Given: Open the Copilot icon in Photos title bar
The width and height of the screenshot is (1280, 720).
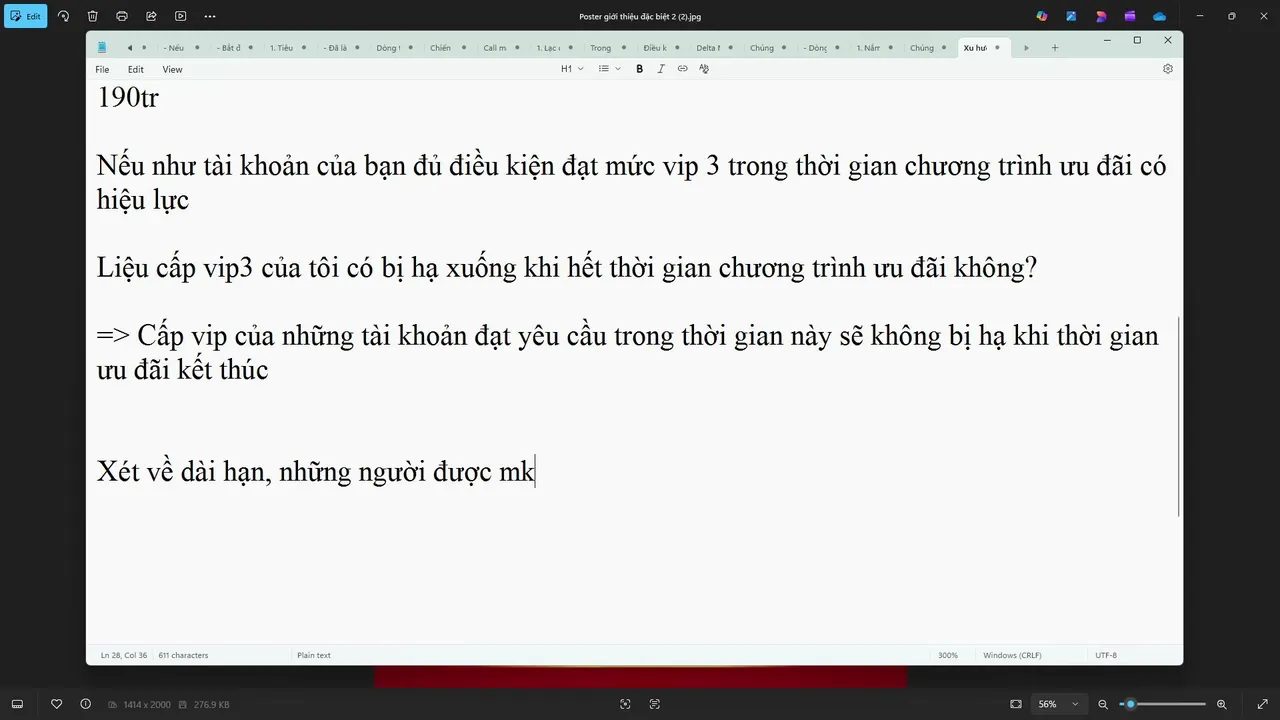Looking at the screenshot, I should pyautogui.click(x=1042, y=16).
